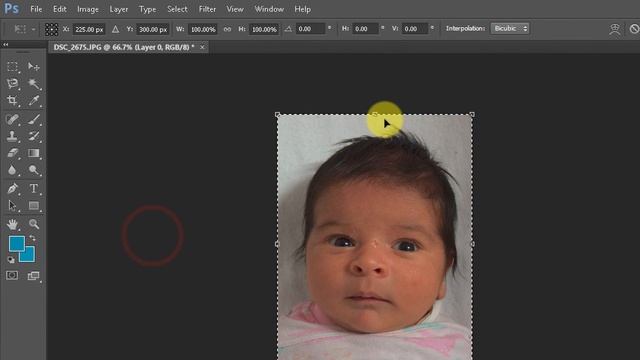Select the Path Selection tool
This screenshot has height=360, width=640.
pos(12,206)
